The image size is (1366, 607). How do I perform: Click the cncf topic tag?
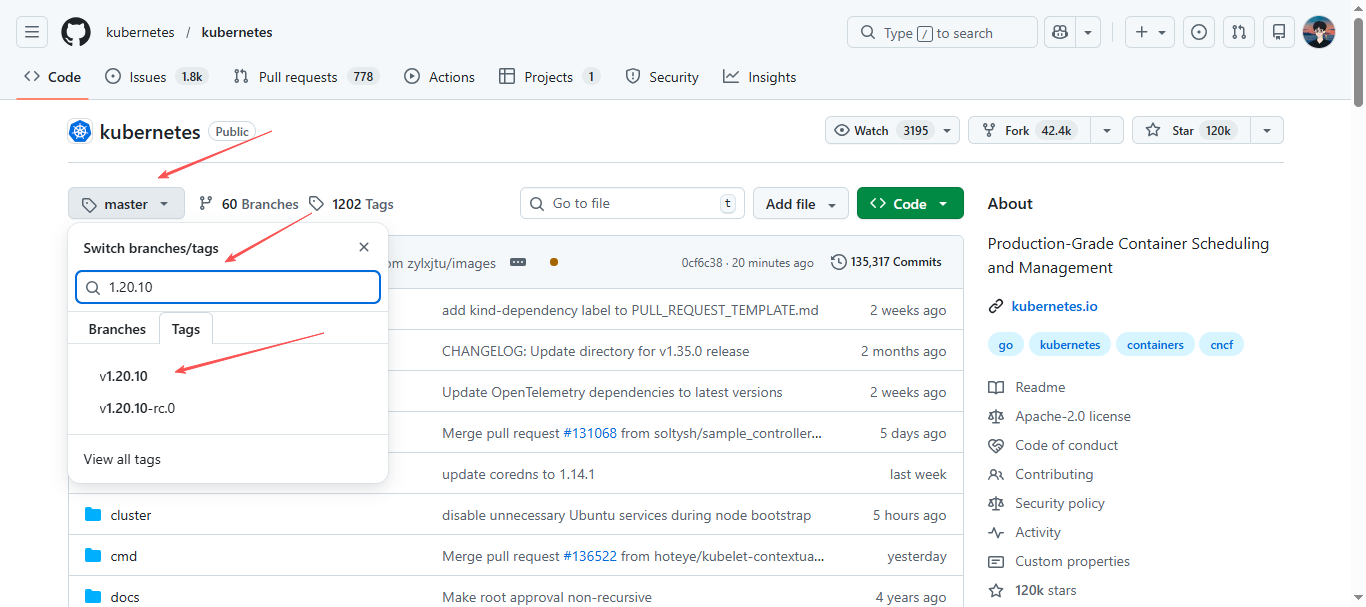click(x=1221, y=345)
